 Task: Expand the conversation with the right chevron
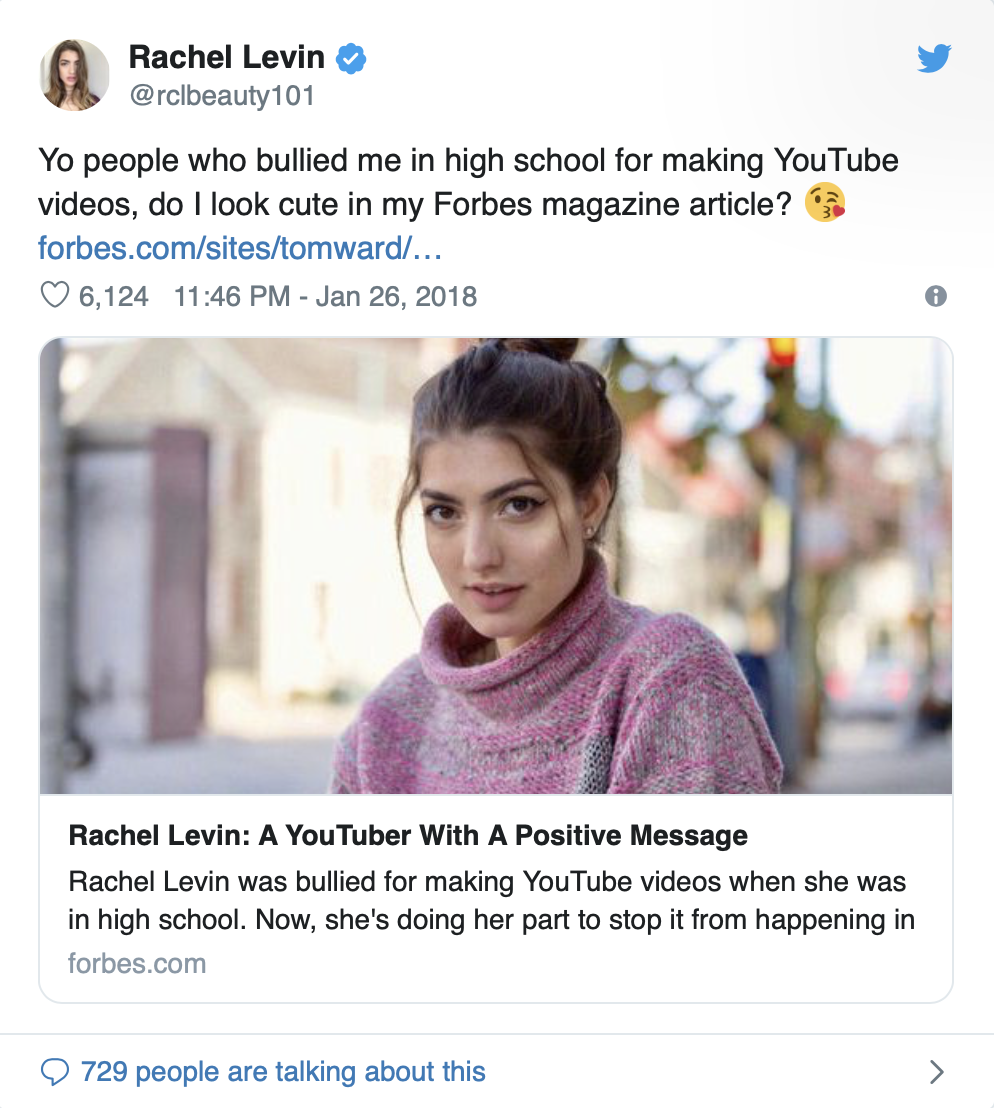click(937, 1072)
